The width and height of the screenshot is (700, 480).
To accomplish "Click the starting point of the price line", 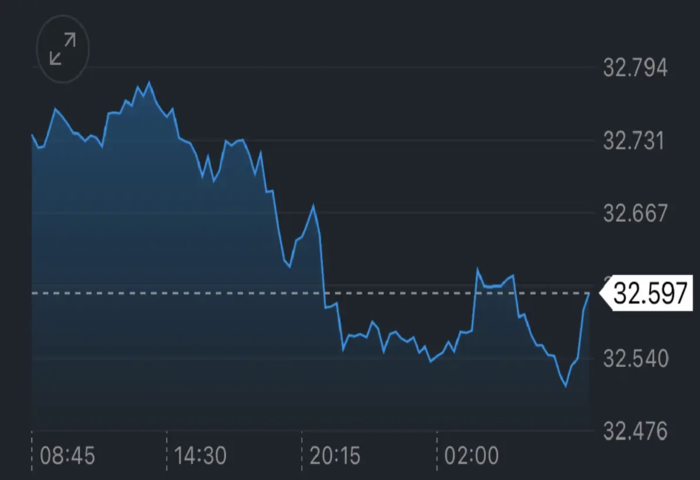I will coord(32,134).
